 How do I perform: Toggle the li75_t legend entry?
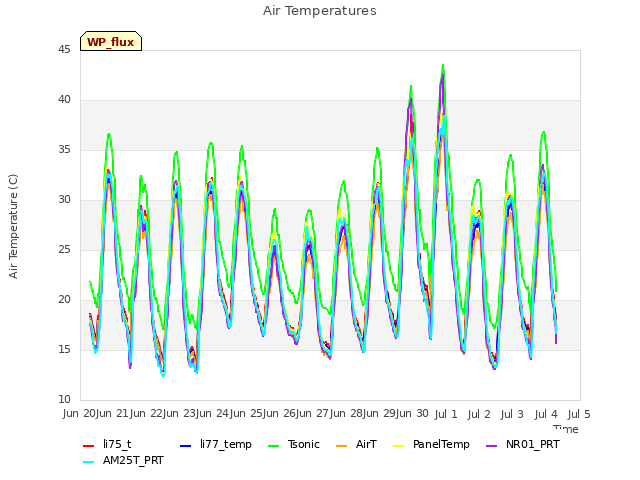pos(107,444)
